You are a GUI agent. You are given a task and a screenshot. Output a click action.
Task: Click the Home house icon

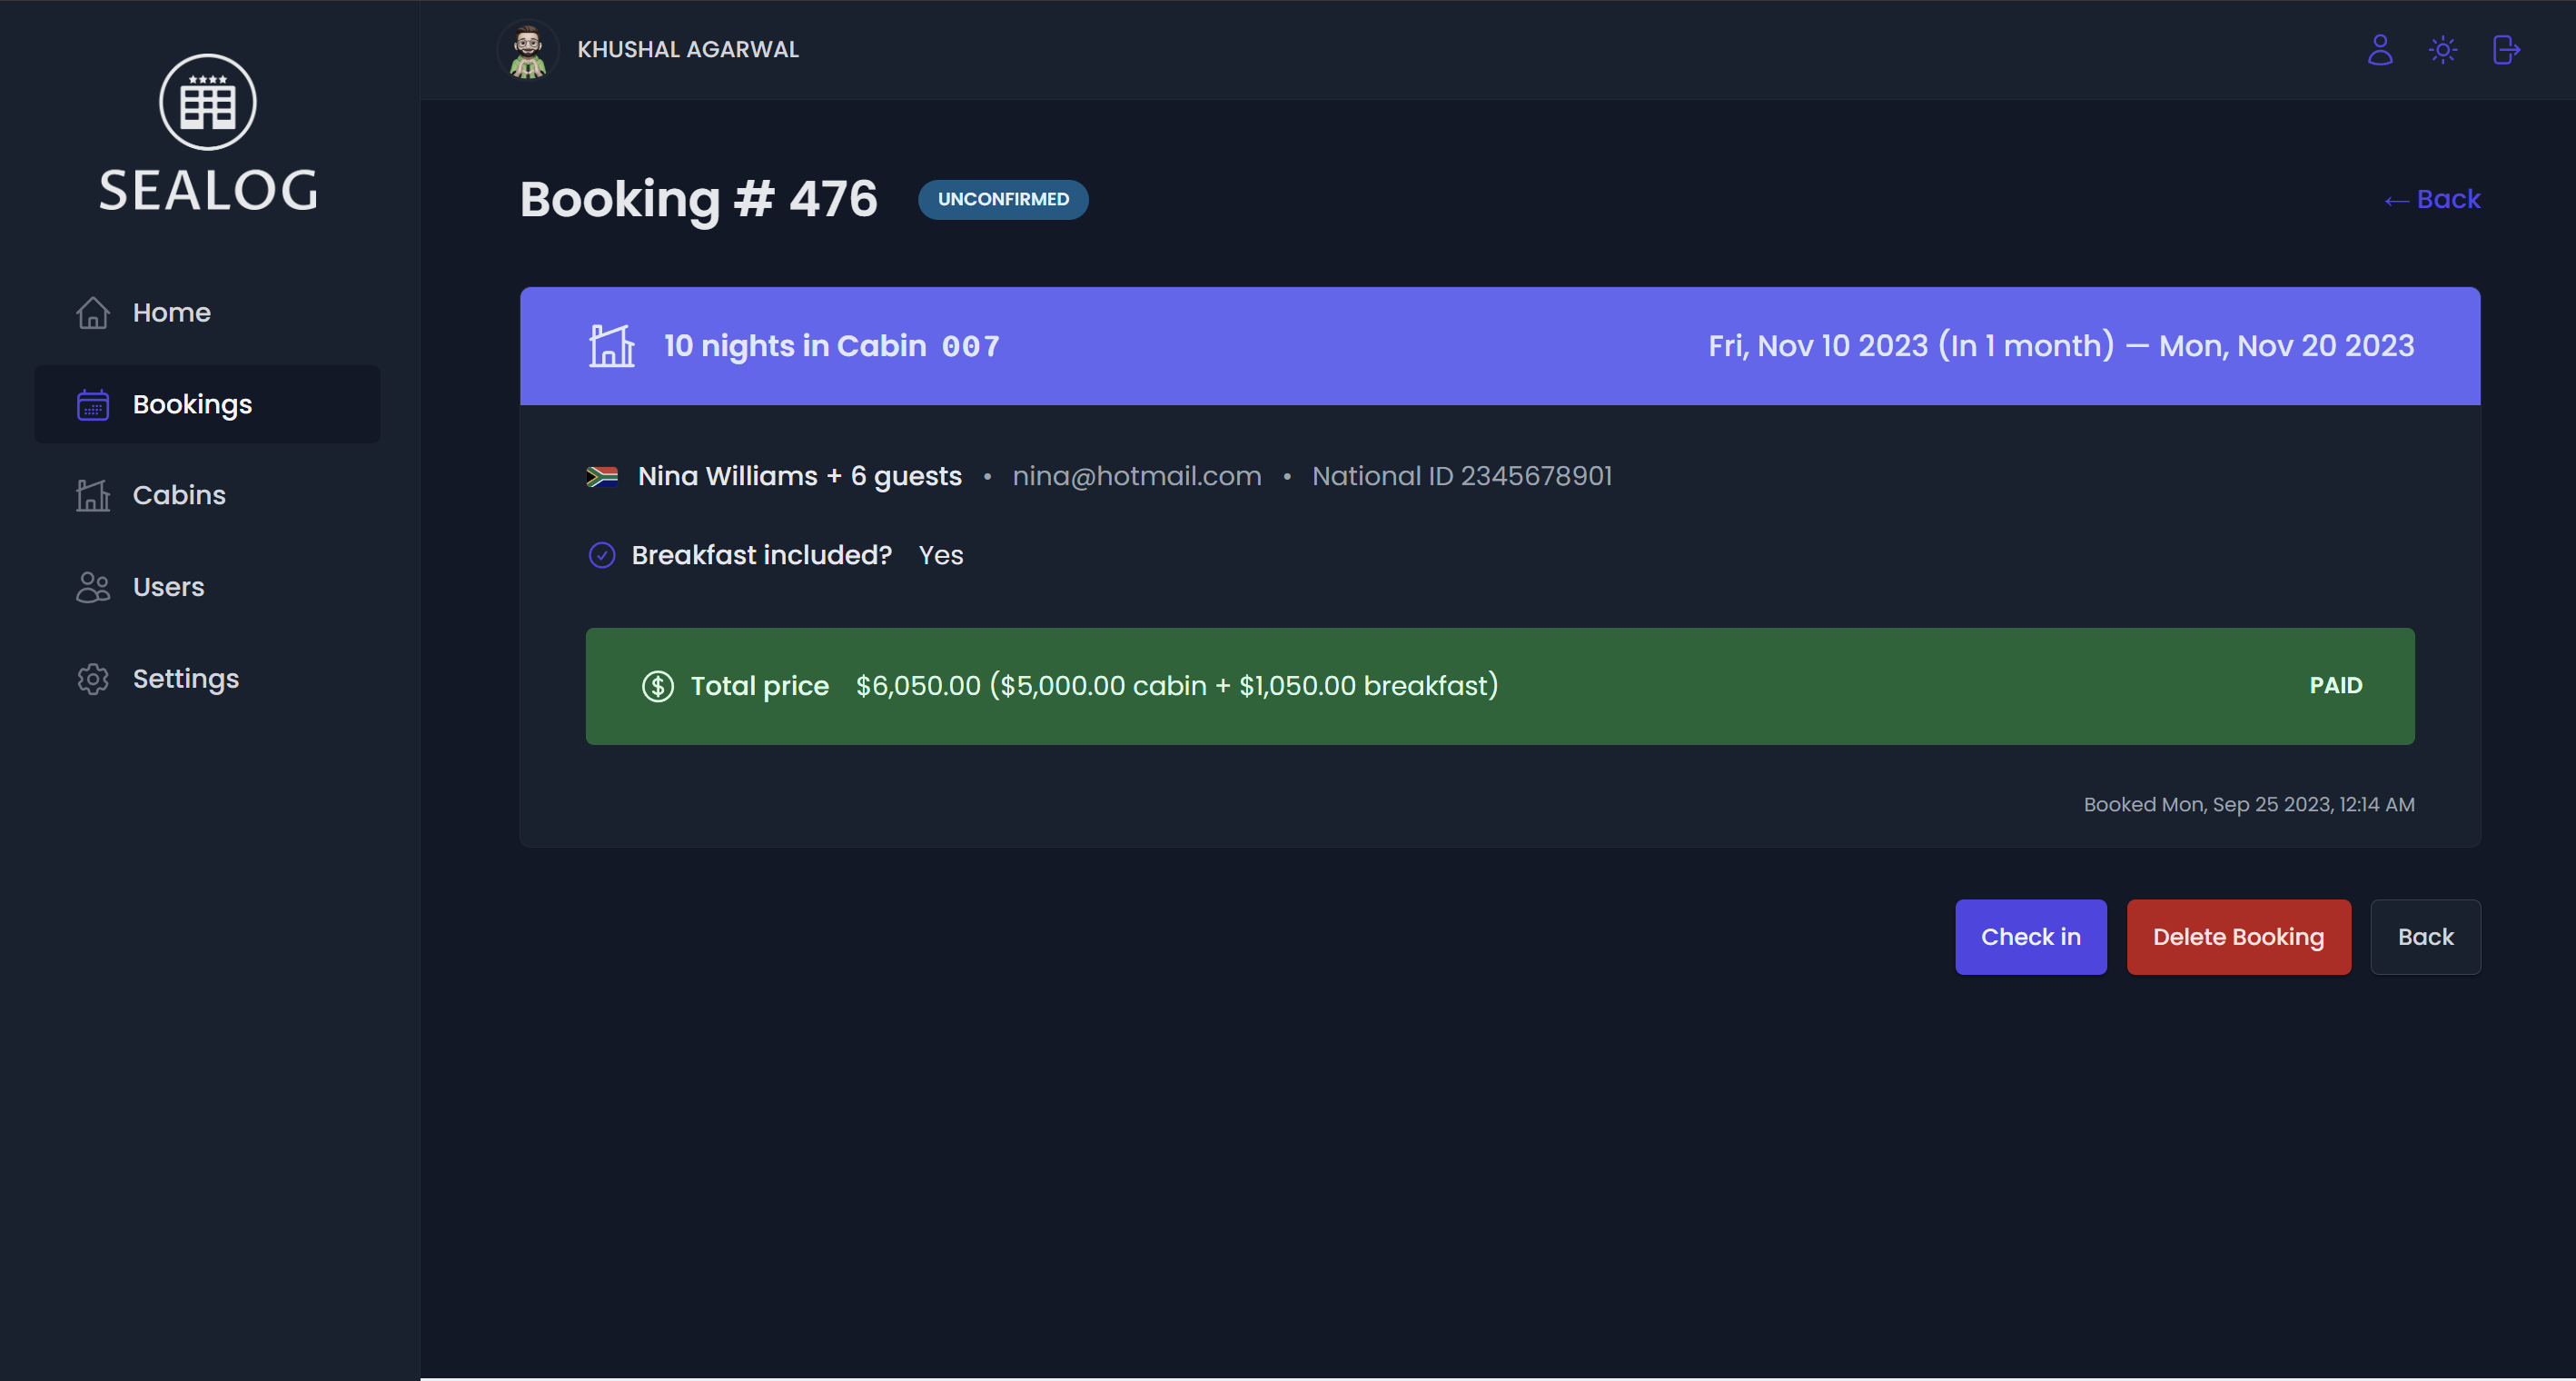pos(93,313)
